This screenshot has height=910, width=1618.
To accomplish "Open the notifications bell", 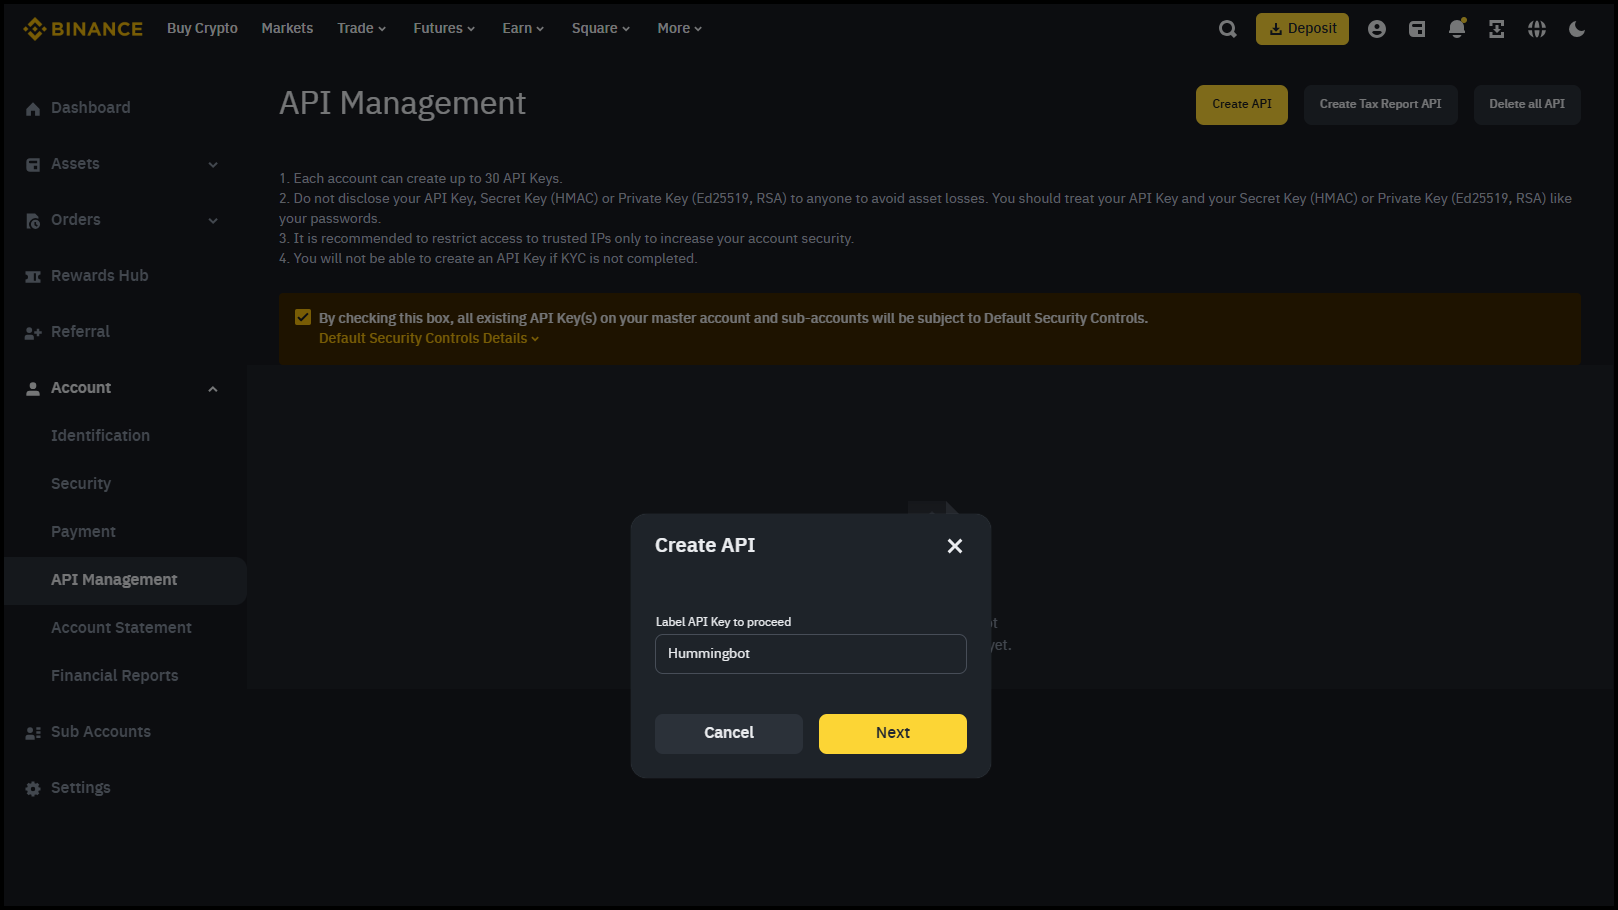I will coord(1457,29).
